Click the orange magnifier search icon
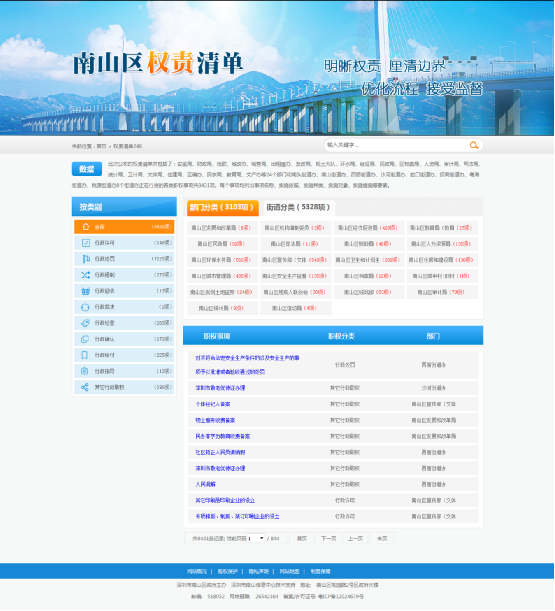 [x=474, y=145]
